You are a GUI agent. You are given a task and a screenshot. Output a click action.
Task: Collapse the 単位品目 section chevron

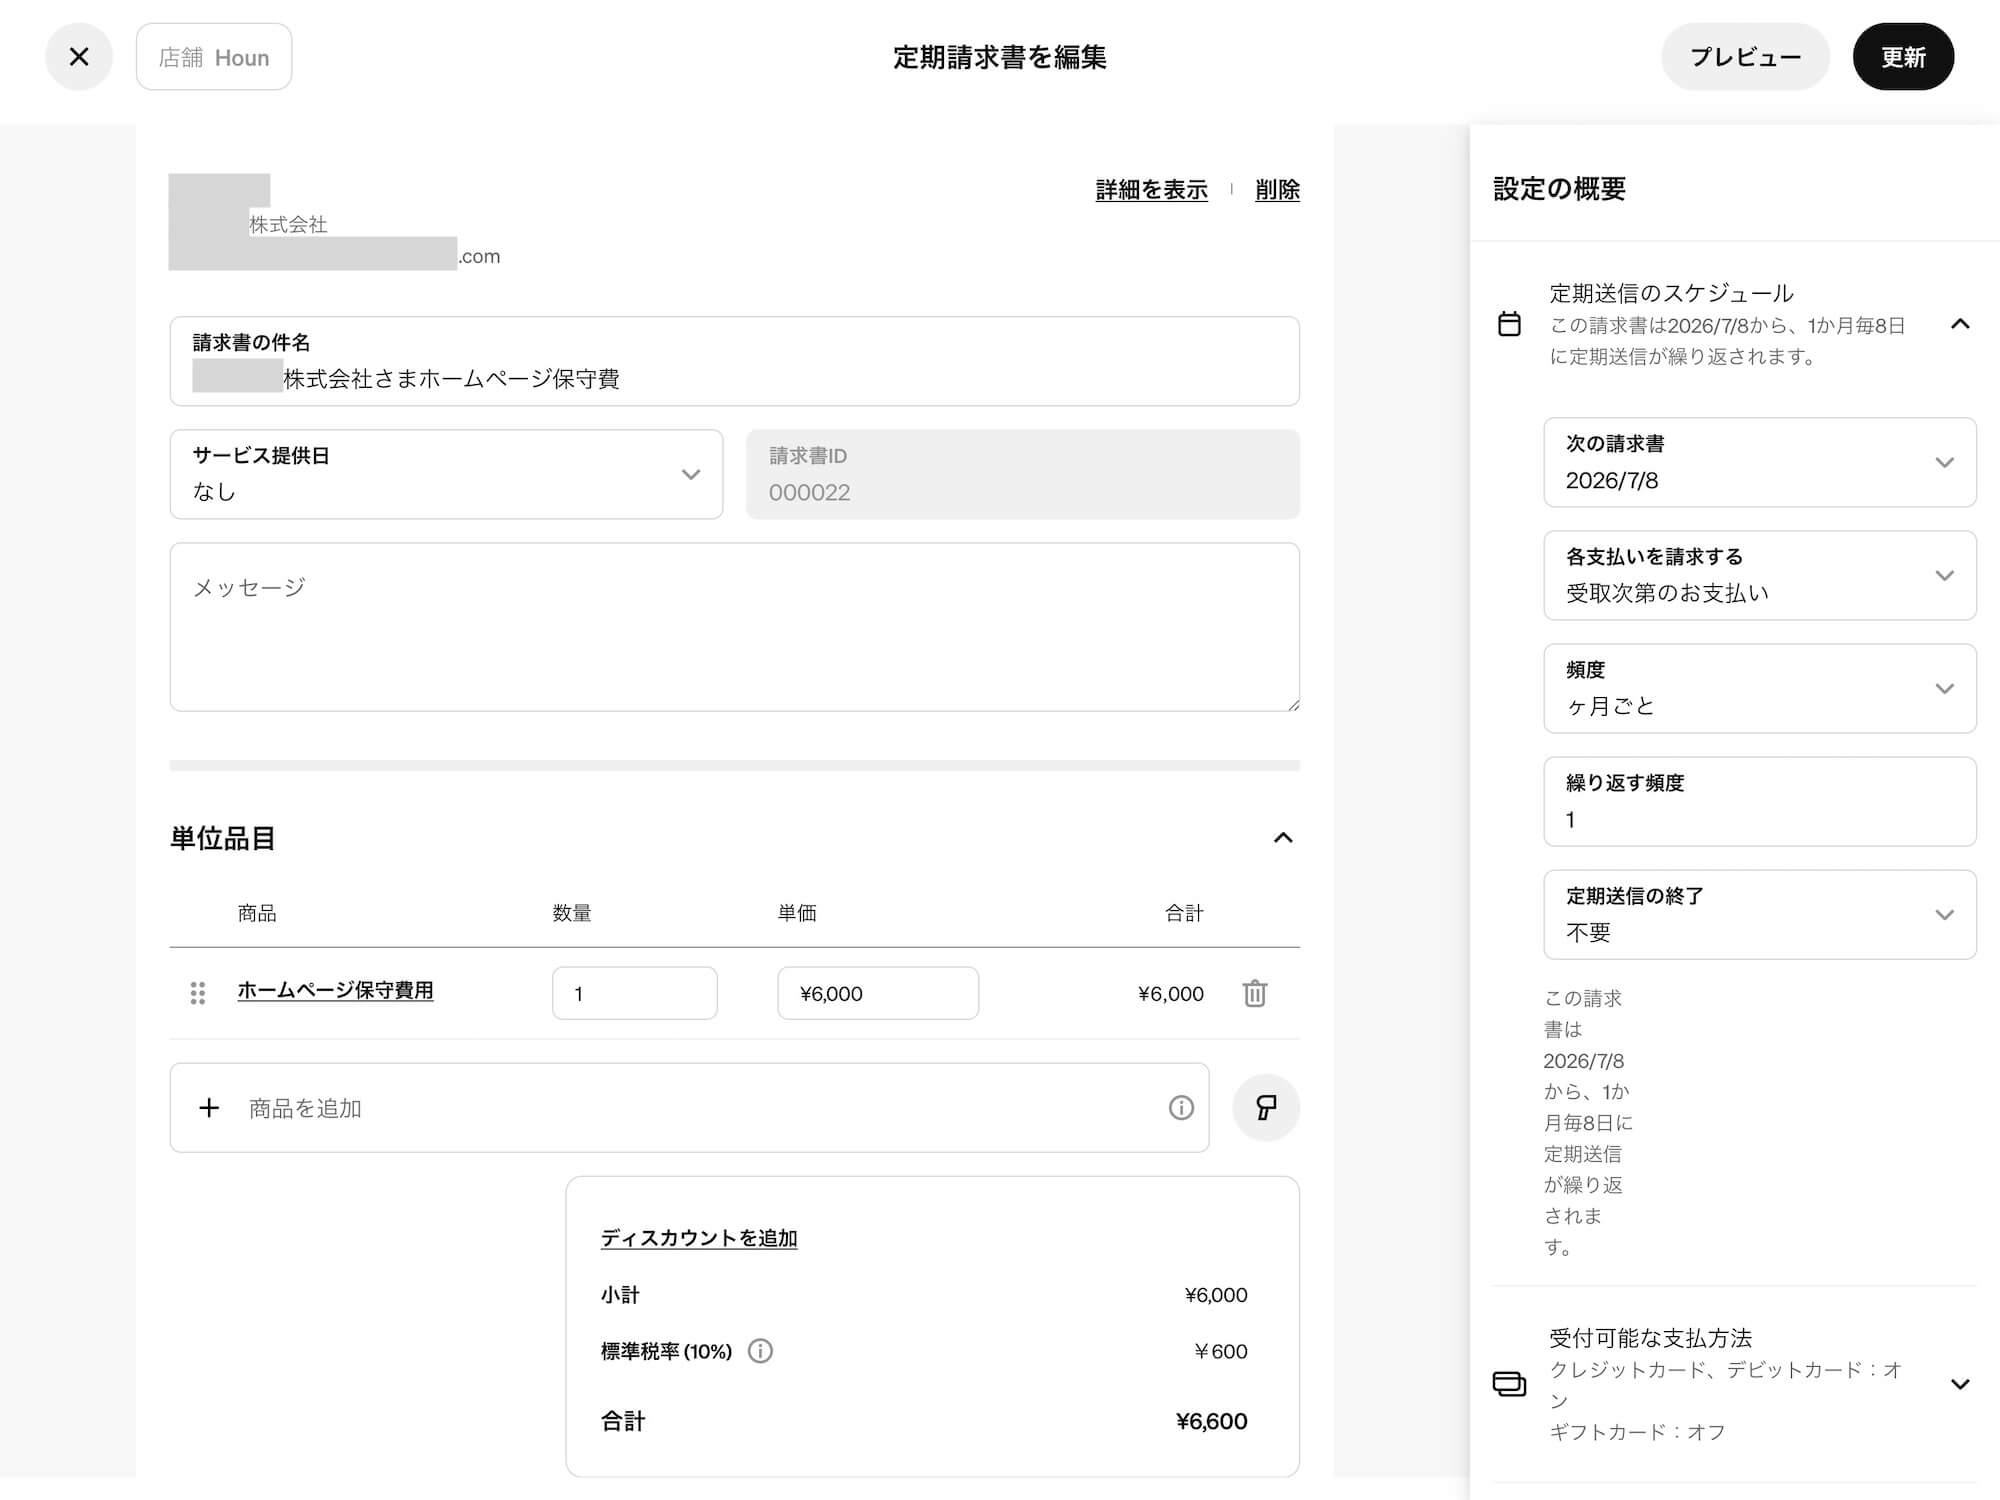pyautogui.click(x=1283, y=838)
